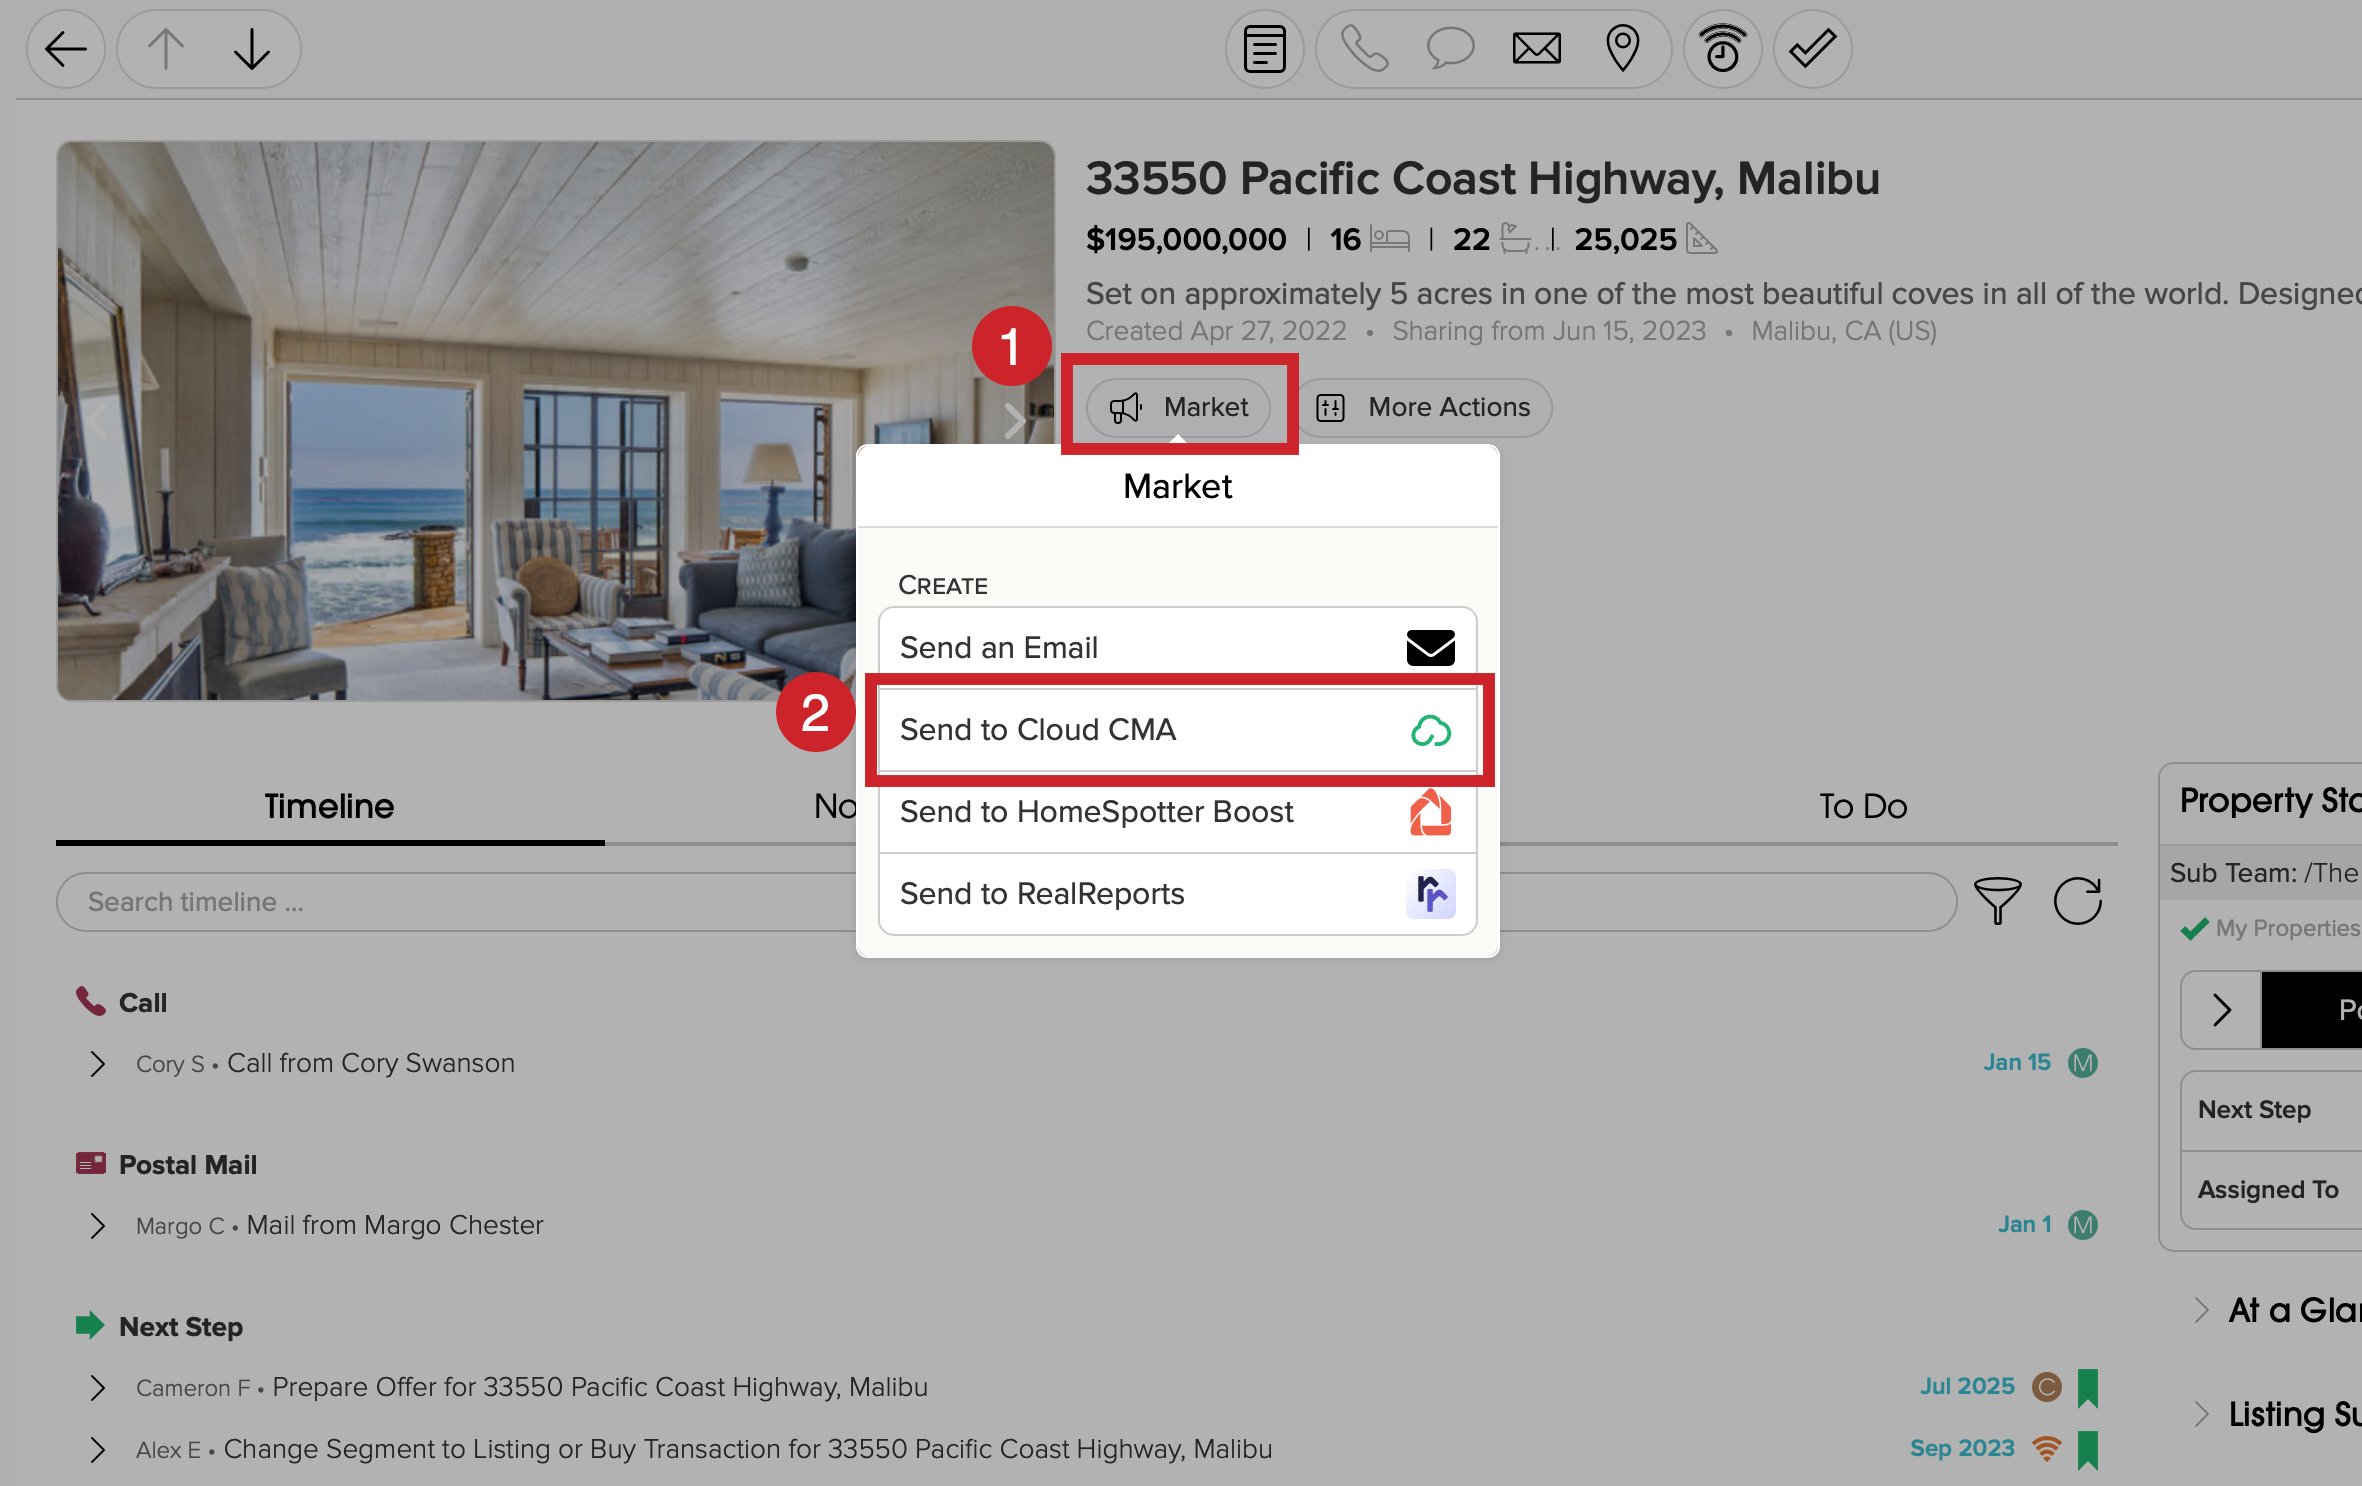The height and width of the screenshot is (1486, 2362).
Task: Click the checkmark task icon in toolbar
Action: pos(1811,47)
